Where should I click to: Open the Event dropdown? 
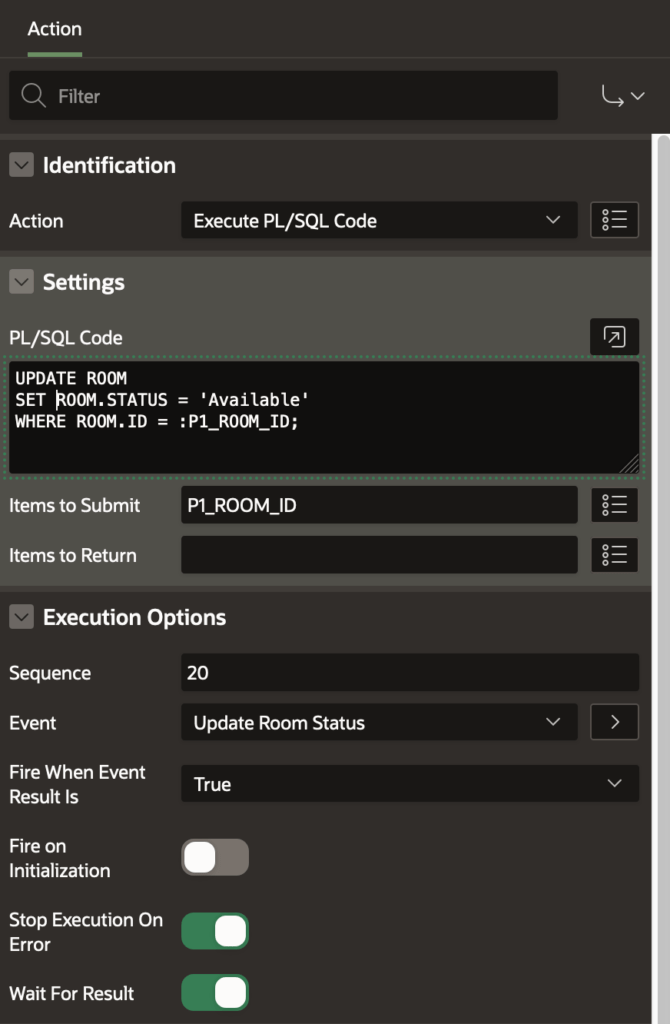(x=379, y=722)
